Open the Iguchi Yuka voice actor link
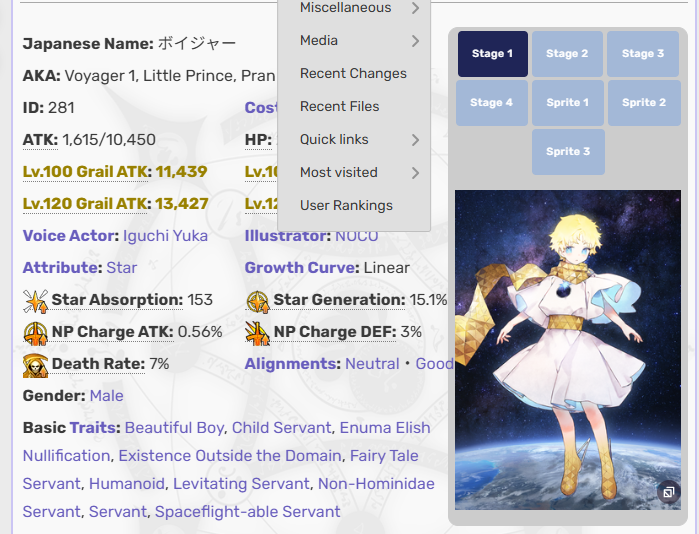This screenshot has height=534, width=699. pyautogui.click(x=165, y=236)
